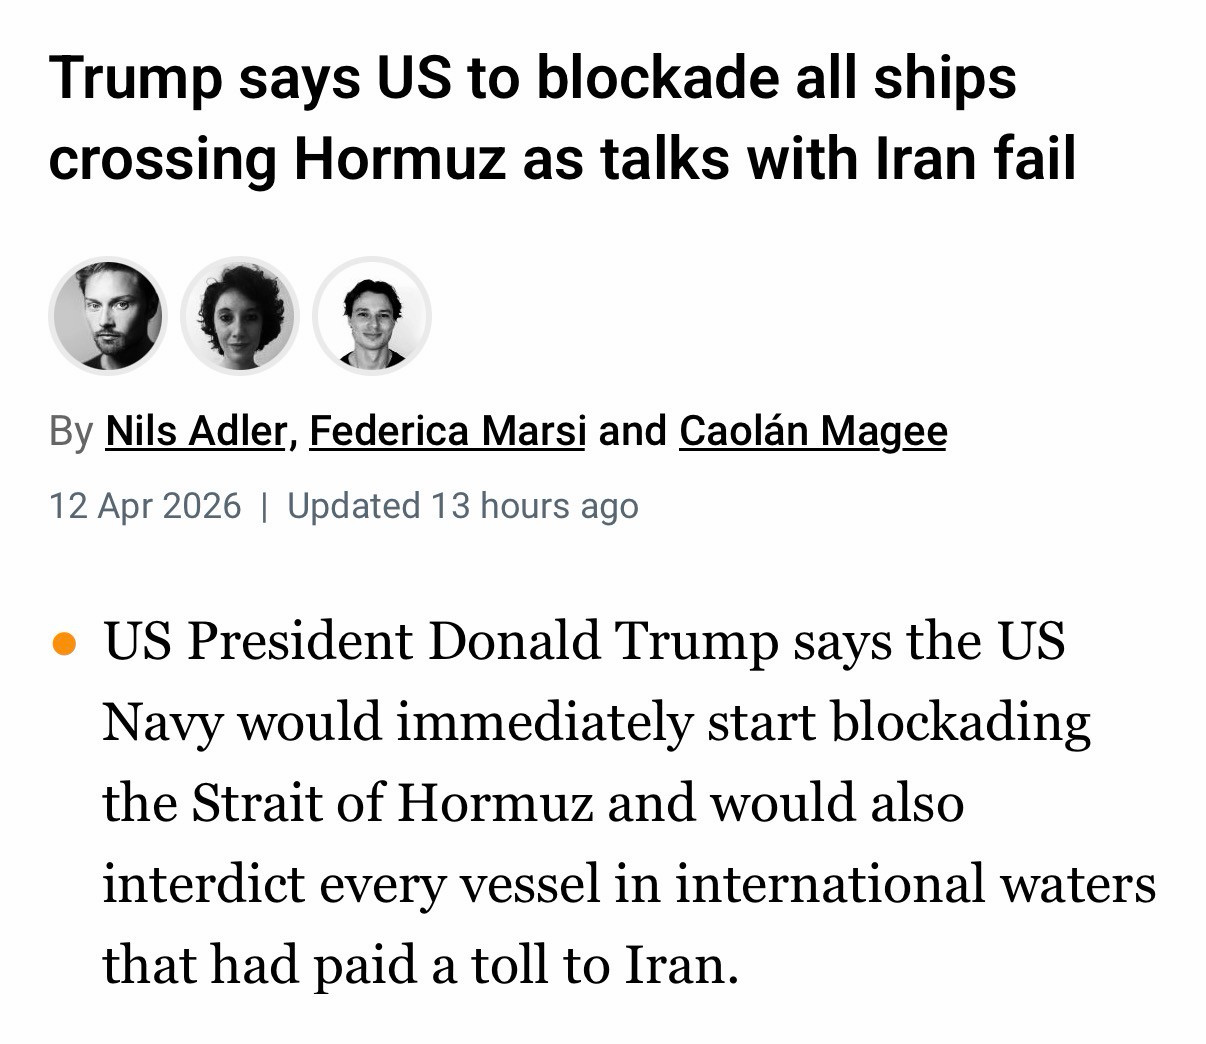Click the vertical separator beside the date
1206x1044 pixels.
(264, 506)
